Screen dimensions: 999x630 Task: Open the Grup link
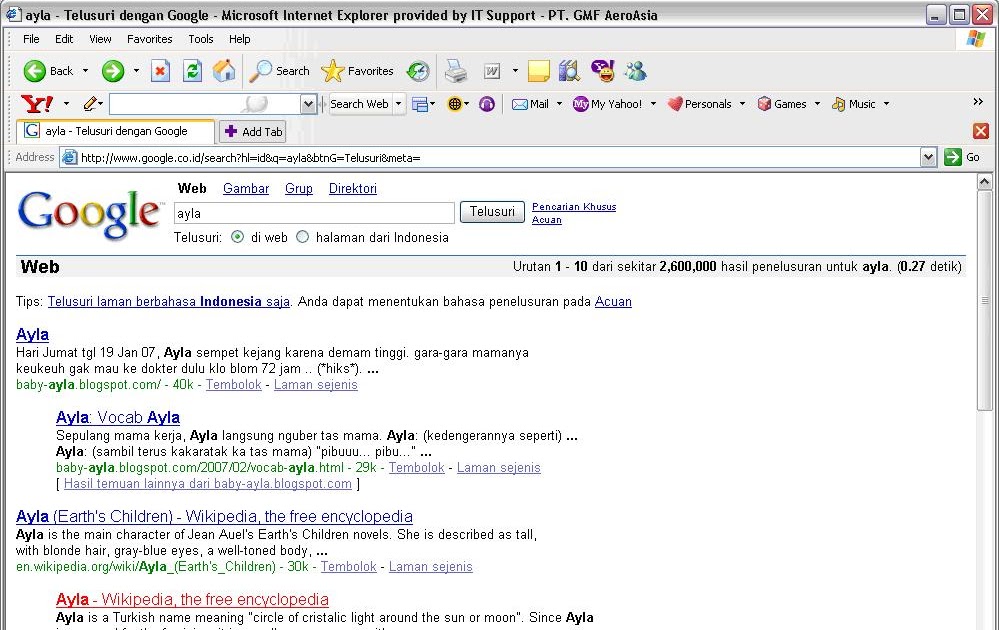pos(299,189)
